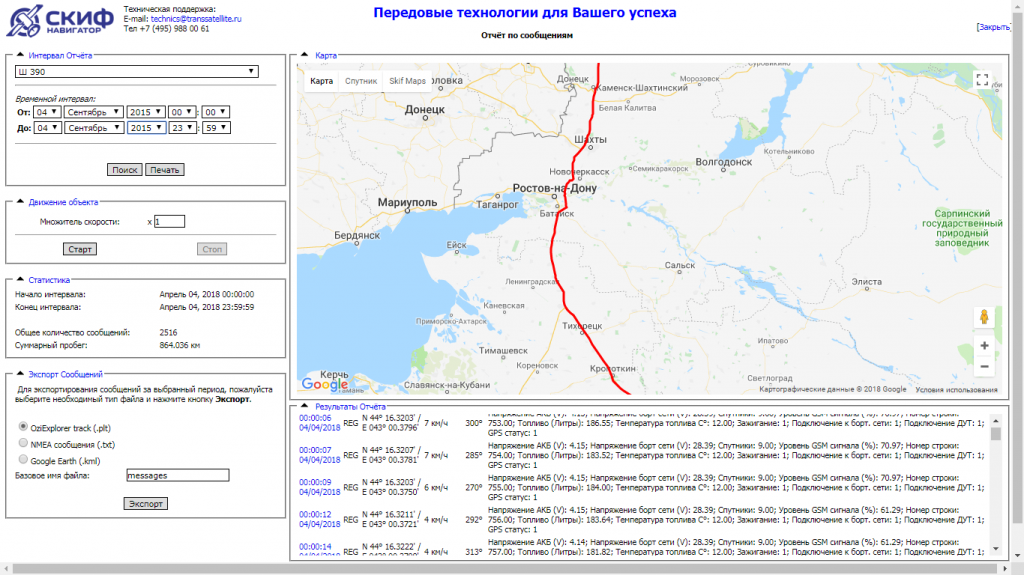Switch map to Спутник view
This screenshot has height=575, width=1024.
coord(360,81)
